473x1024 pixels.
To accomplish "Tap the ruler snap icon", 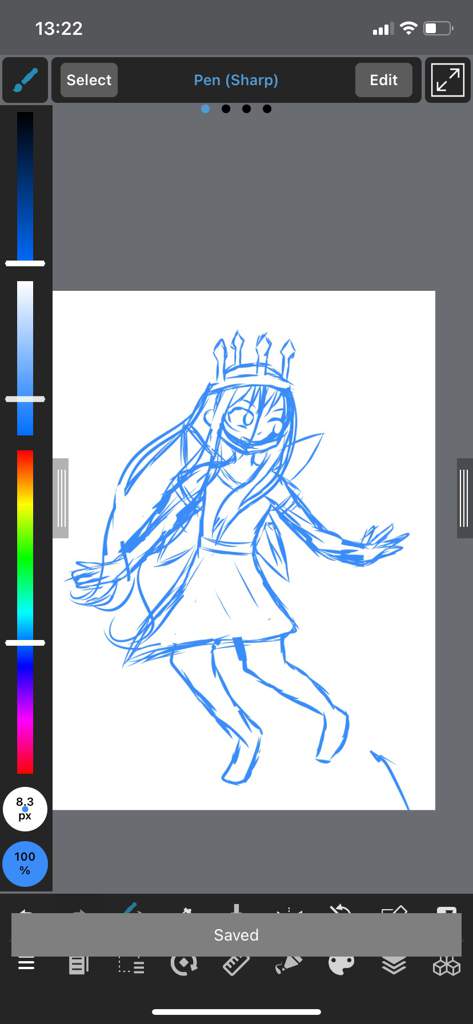I will [x=236, y=965].
